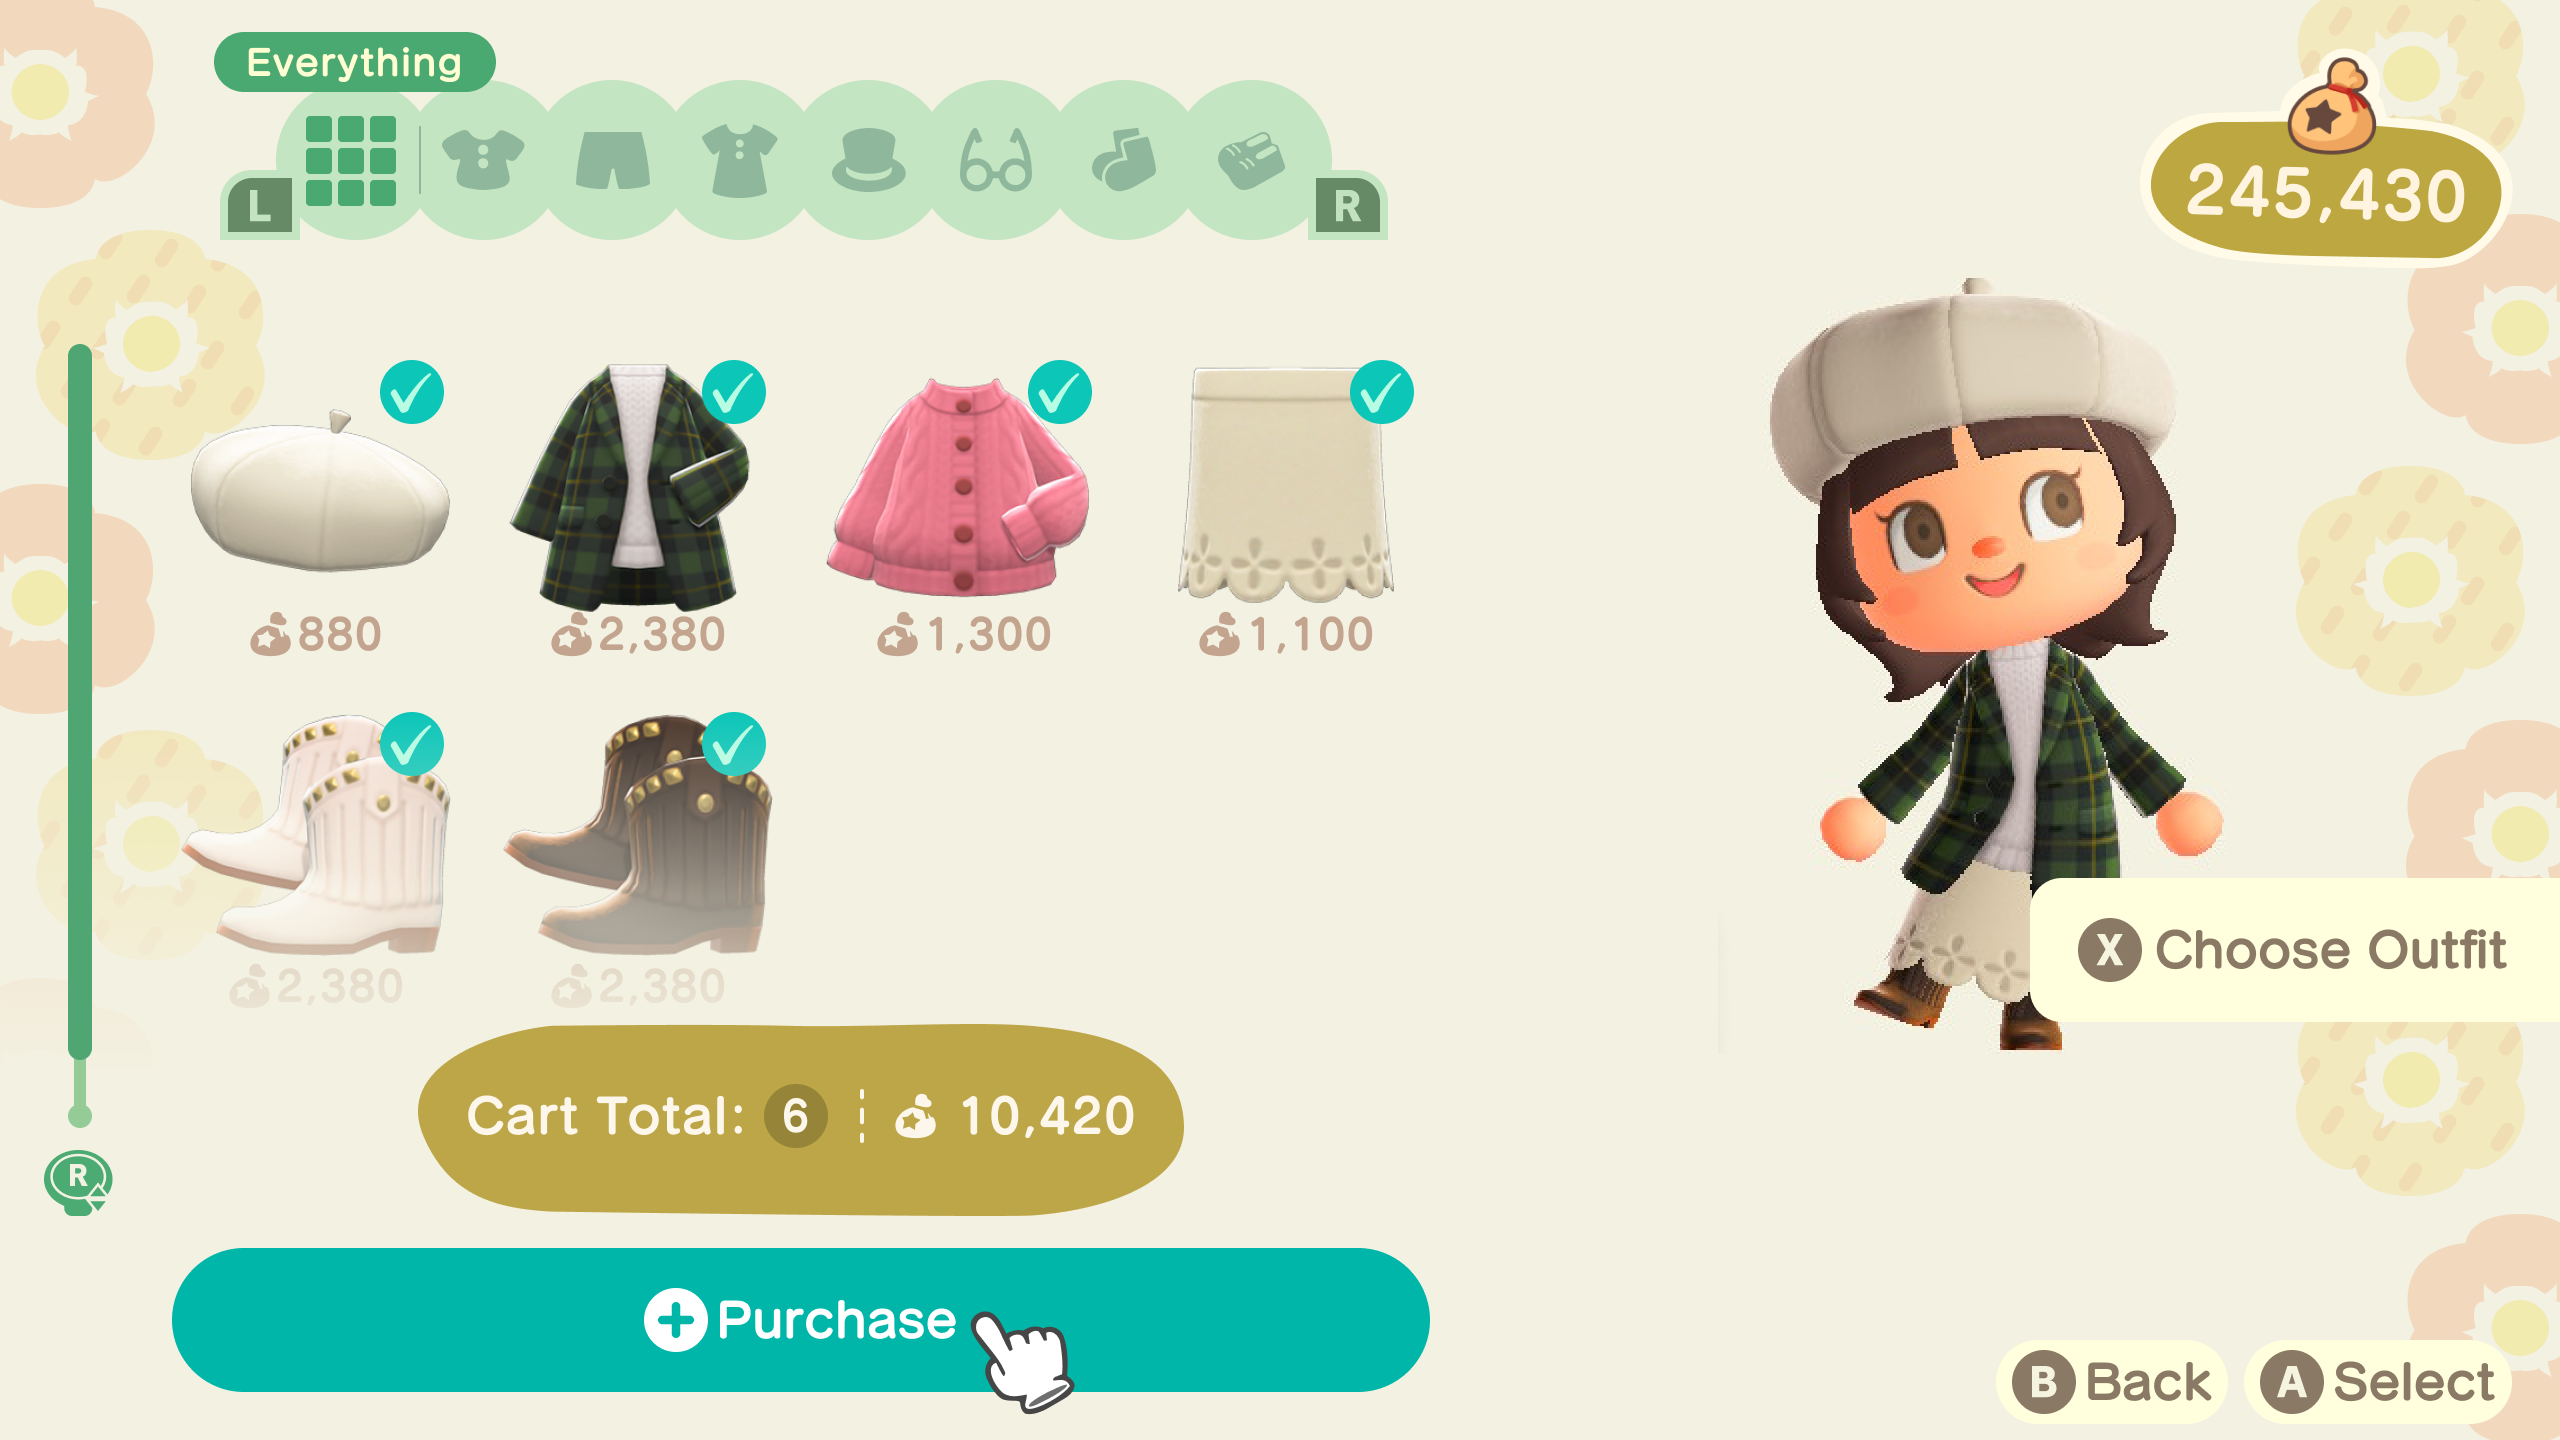Open the bottoms shorts category
This screenshot has width=2560, height=1440.
[612, 160]
